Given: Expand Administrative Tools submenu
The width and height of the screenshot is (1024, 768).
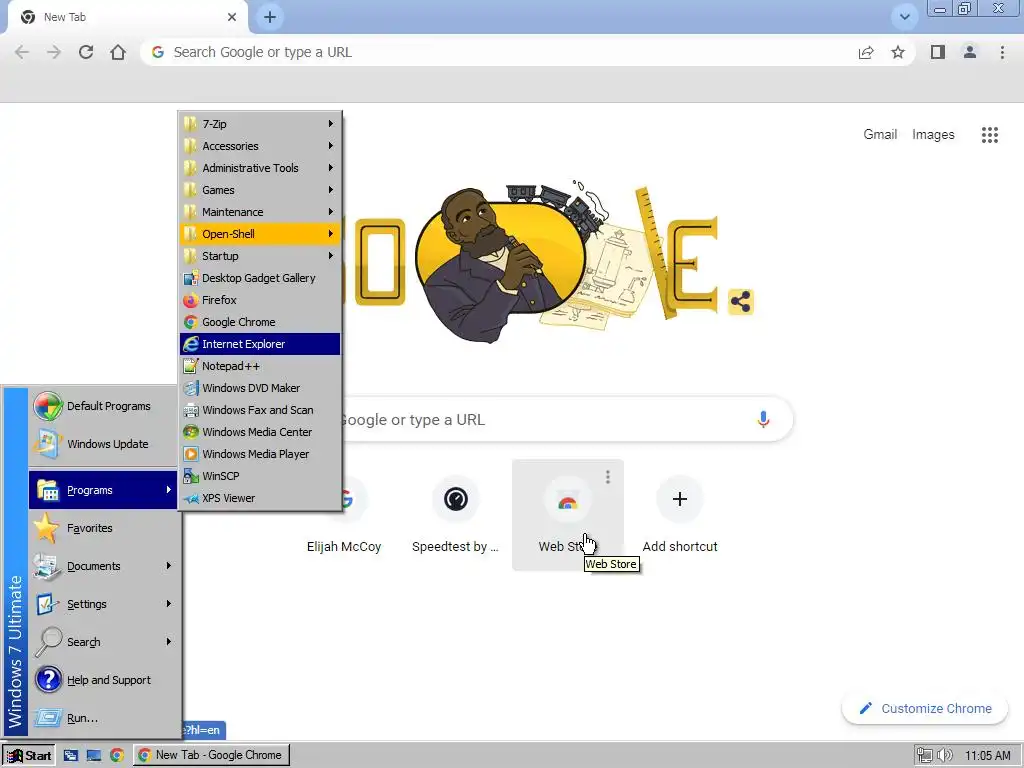Looking at the screenshot, I should (x=260, y=168).
